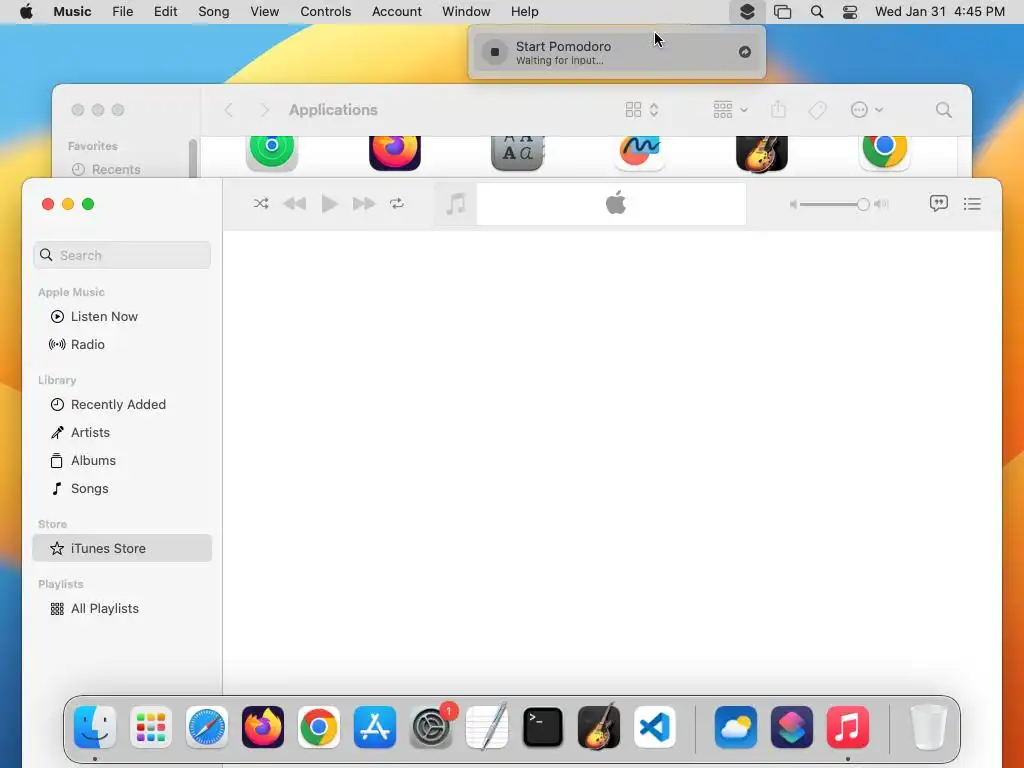Select Font Book app in Finder window
The height and width of the screenshot is (768, 1024).
(x=517, y=152)
